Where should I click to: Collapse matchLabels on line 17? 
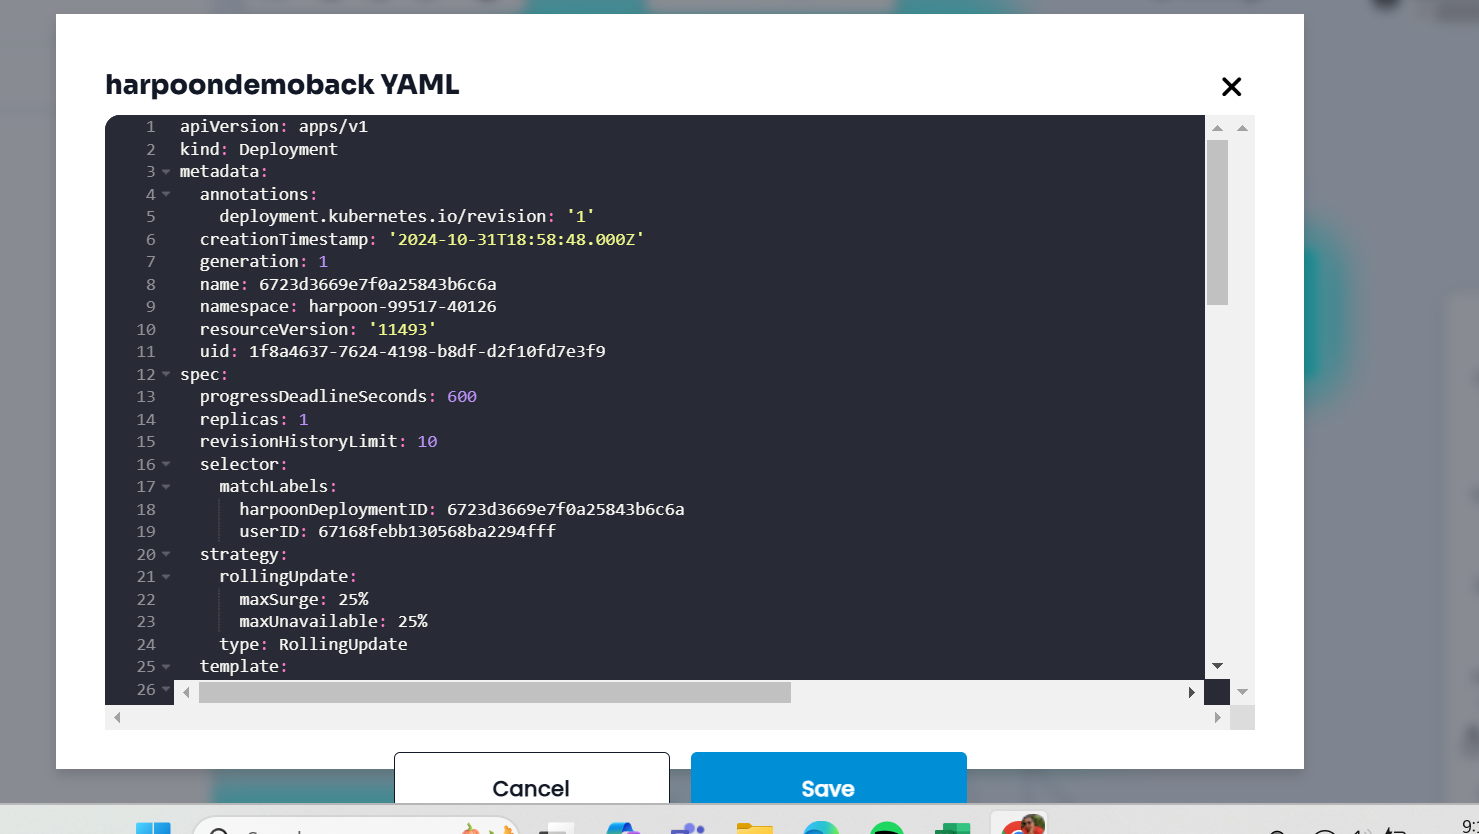(166, 487)
